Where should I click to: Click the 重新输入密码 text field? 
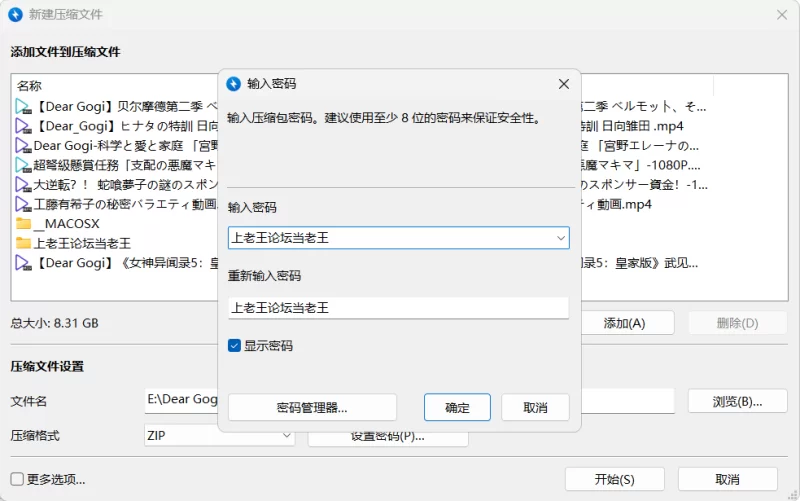tap(398, 308)
